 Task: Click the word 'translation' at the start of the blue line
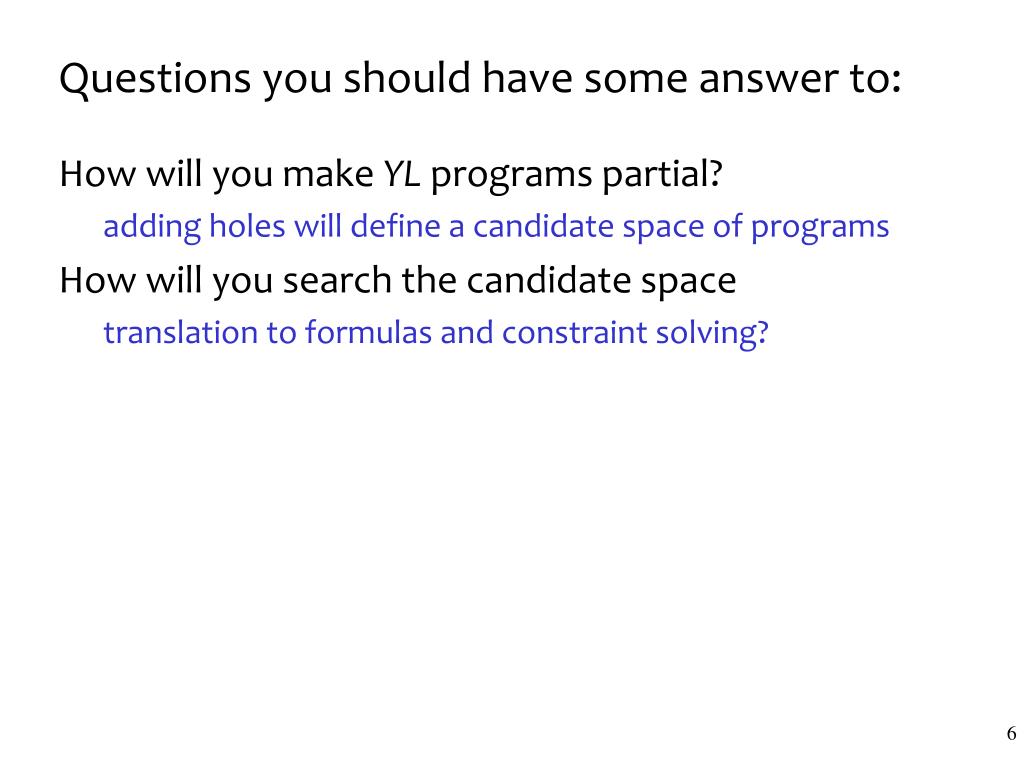180,332
